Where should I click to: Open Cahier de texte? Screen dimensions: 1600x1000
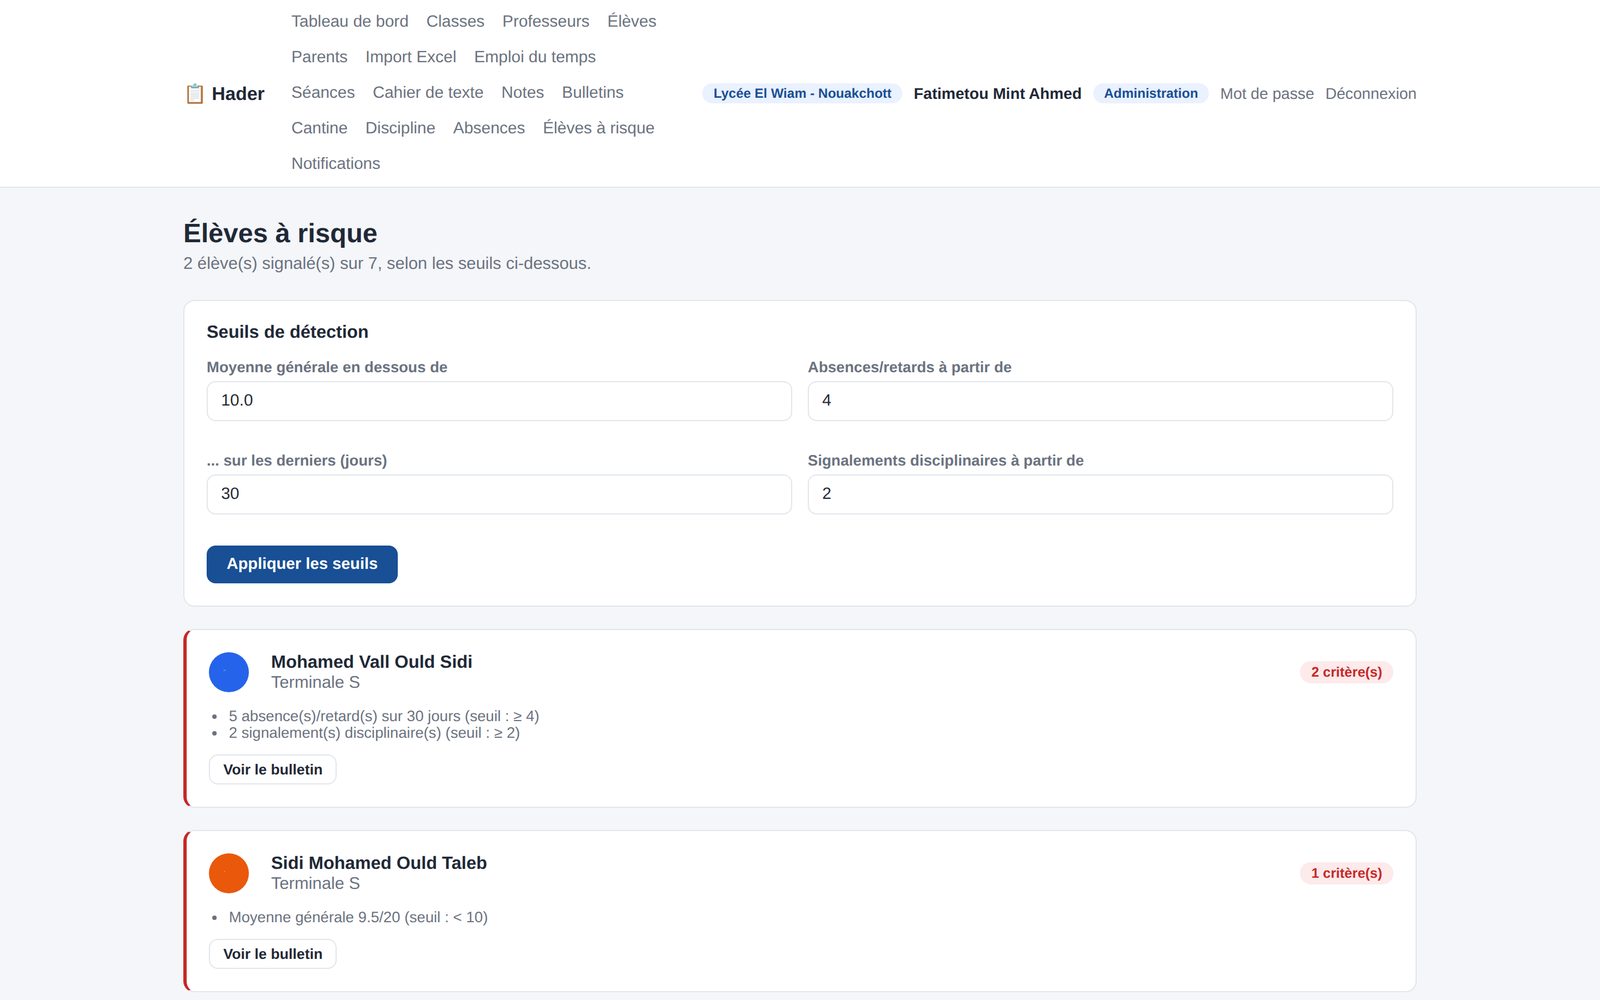(428, 92)
